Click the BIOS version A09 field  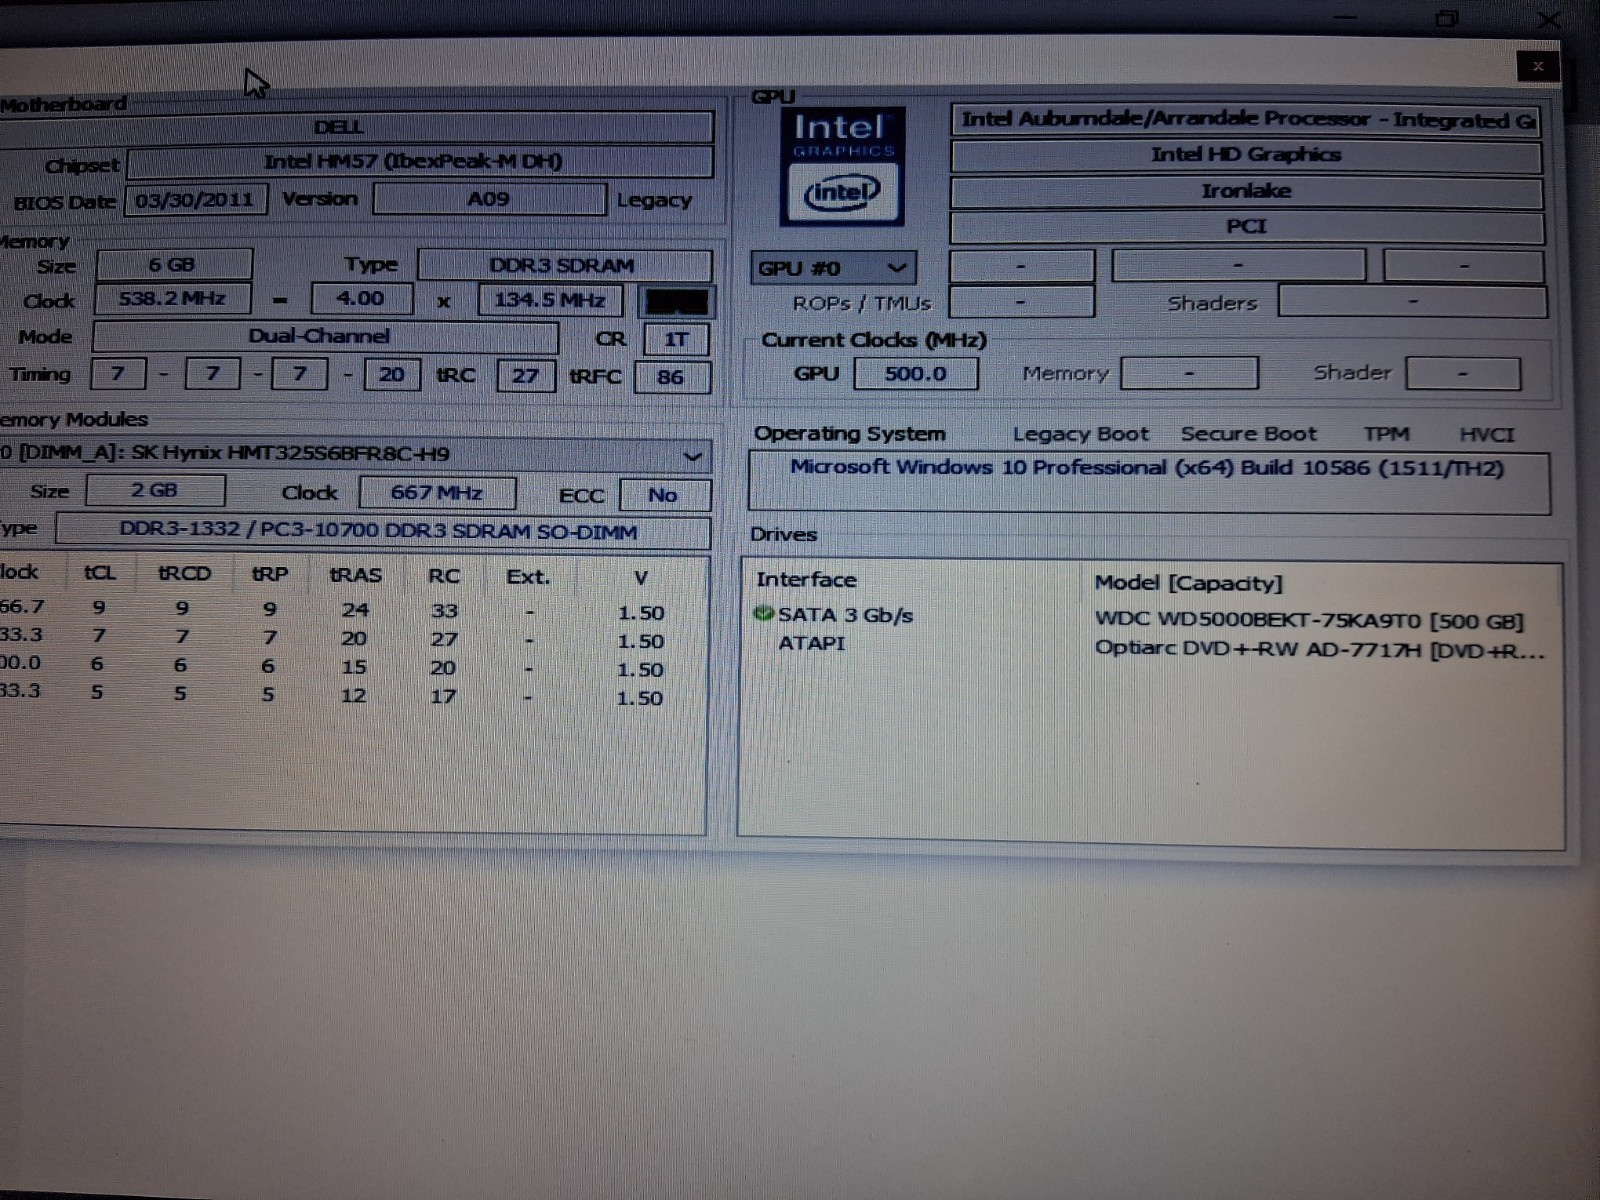click(489, 199)
